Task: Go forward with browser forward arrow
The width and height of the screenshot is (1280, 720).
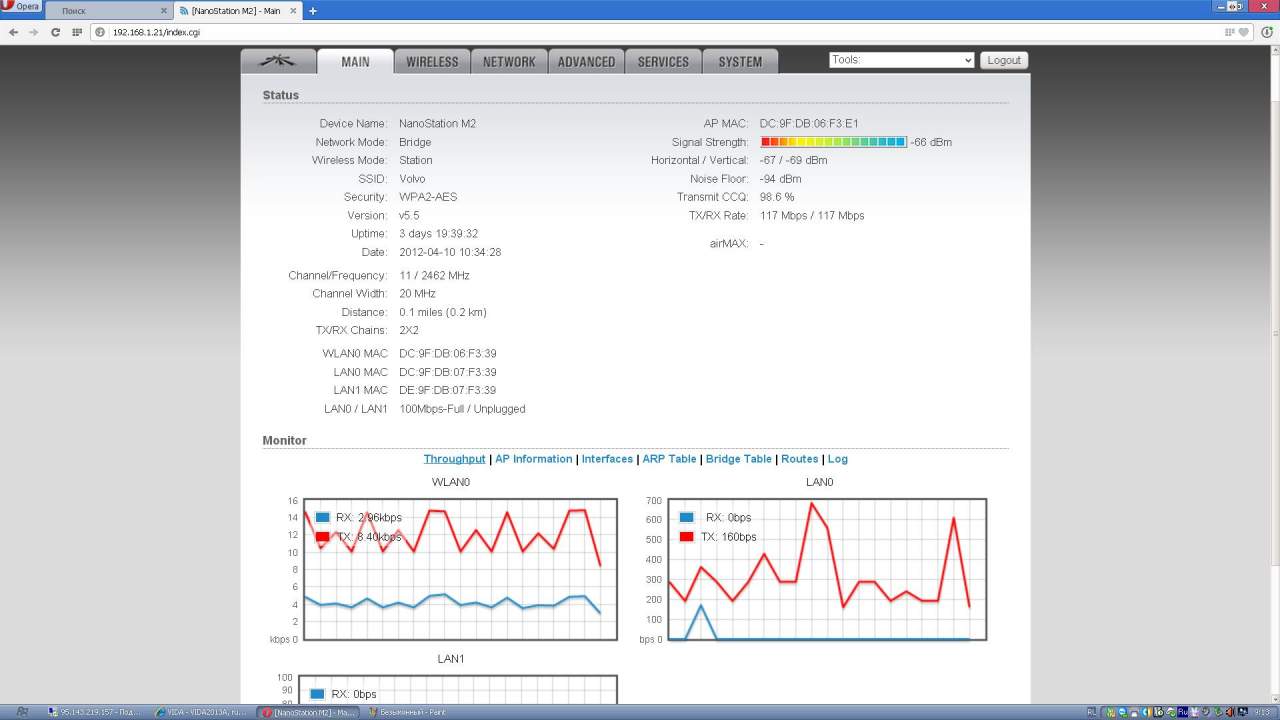Action: coord(34,32)
